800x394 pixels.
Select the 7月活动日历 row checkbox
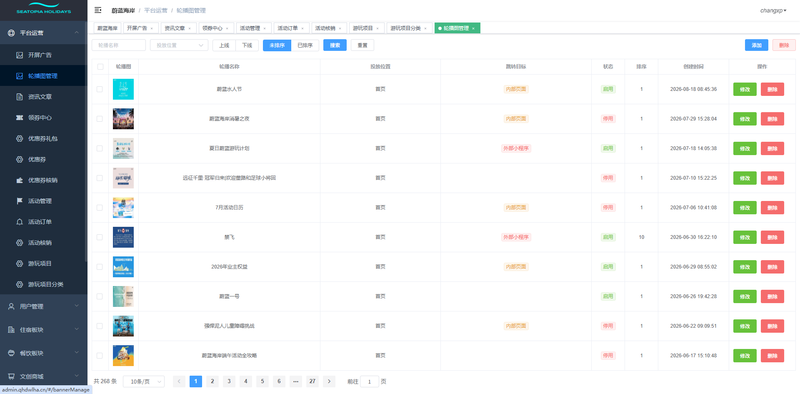100,207
